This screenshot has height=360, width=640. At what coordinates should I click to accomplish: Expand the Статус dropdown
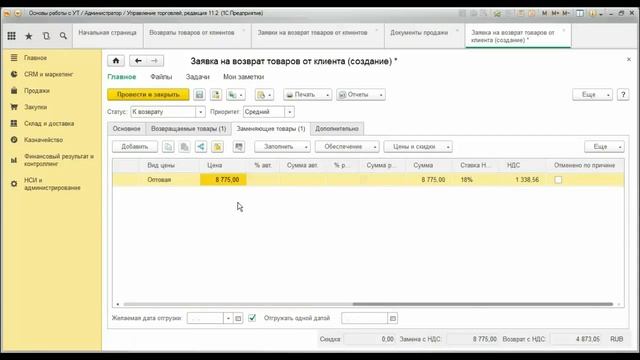[200, 112]
